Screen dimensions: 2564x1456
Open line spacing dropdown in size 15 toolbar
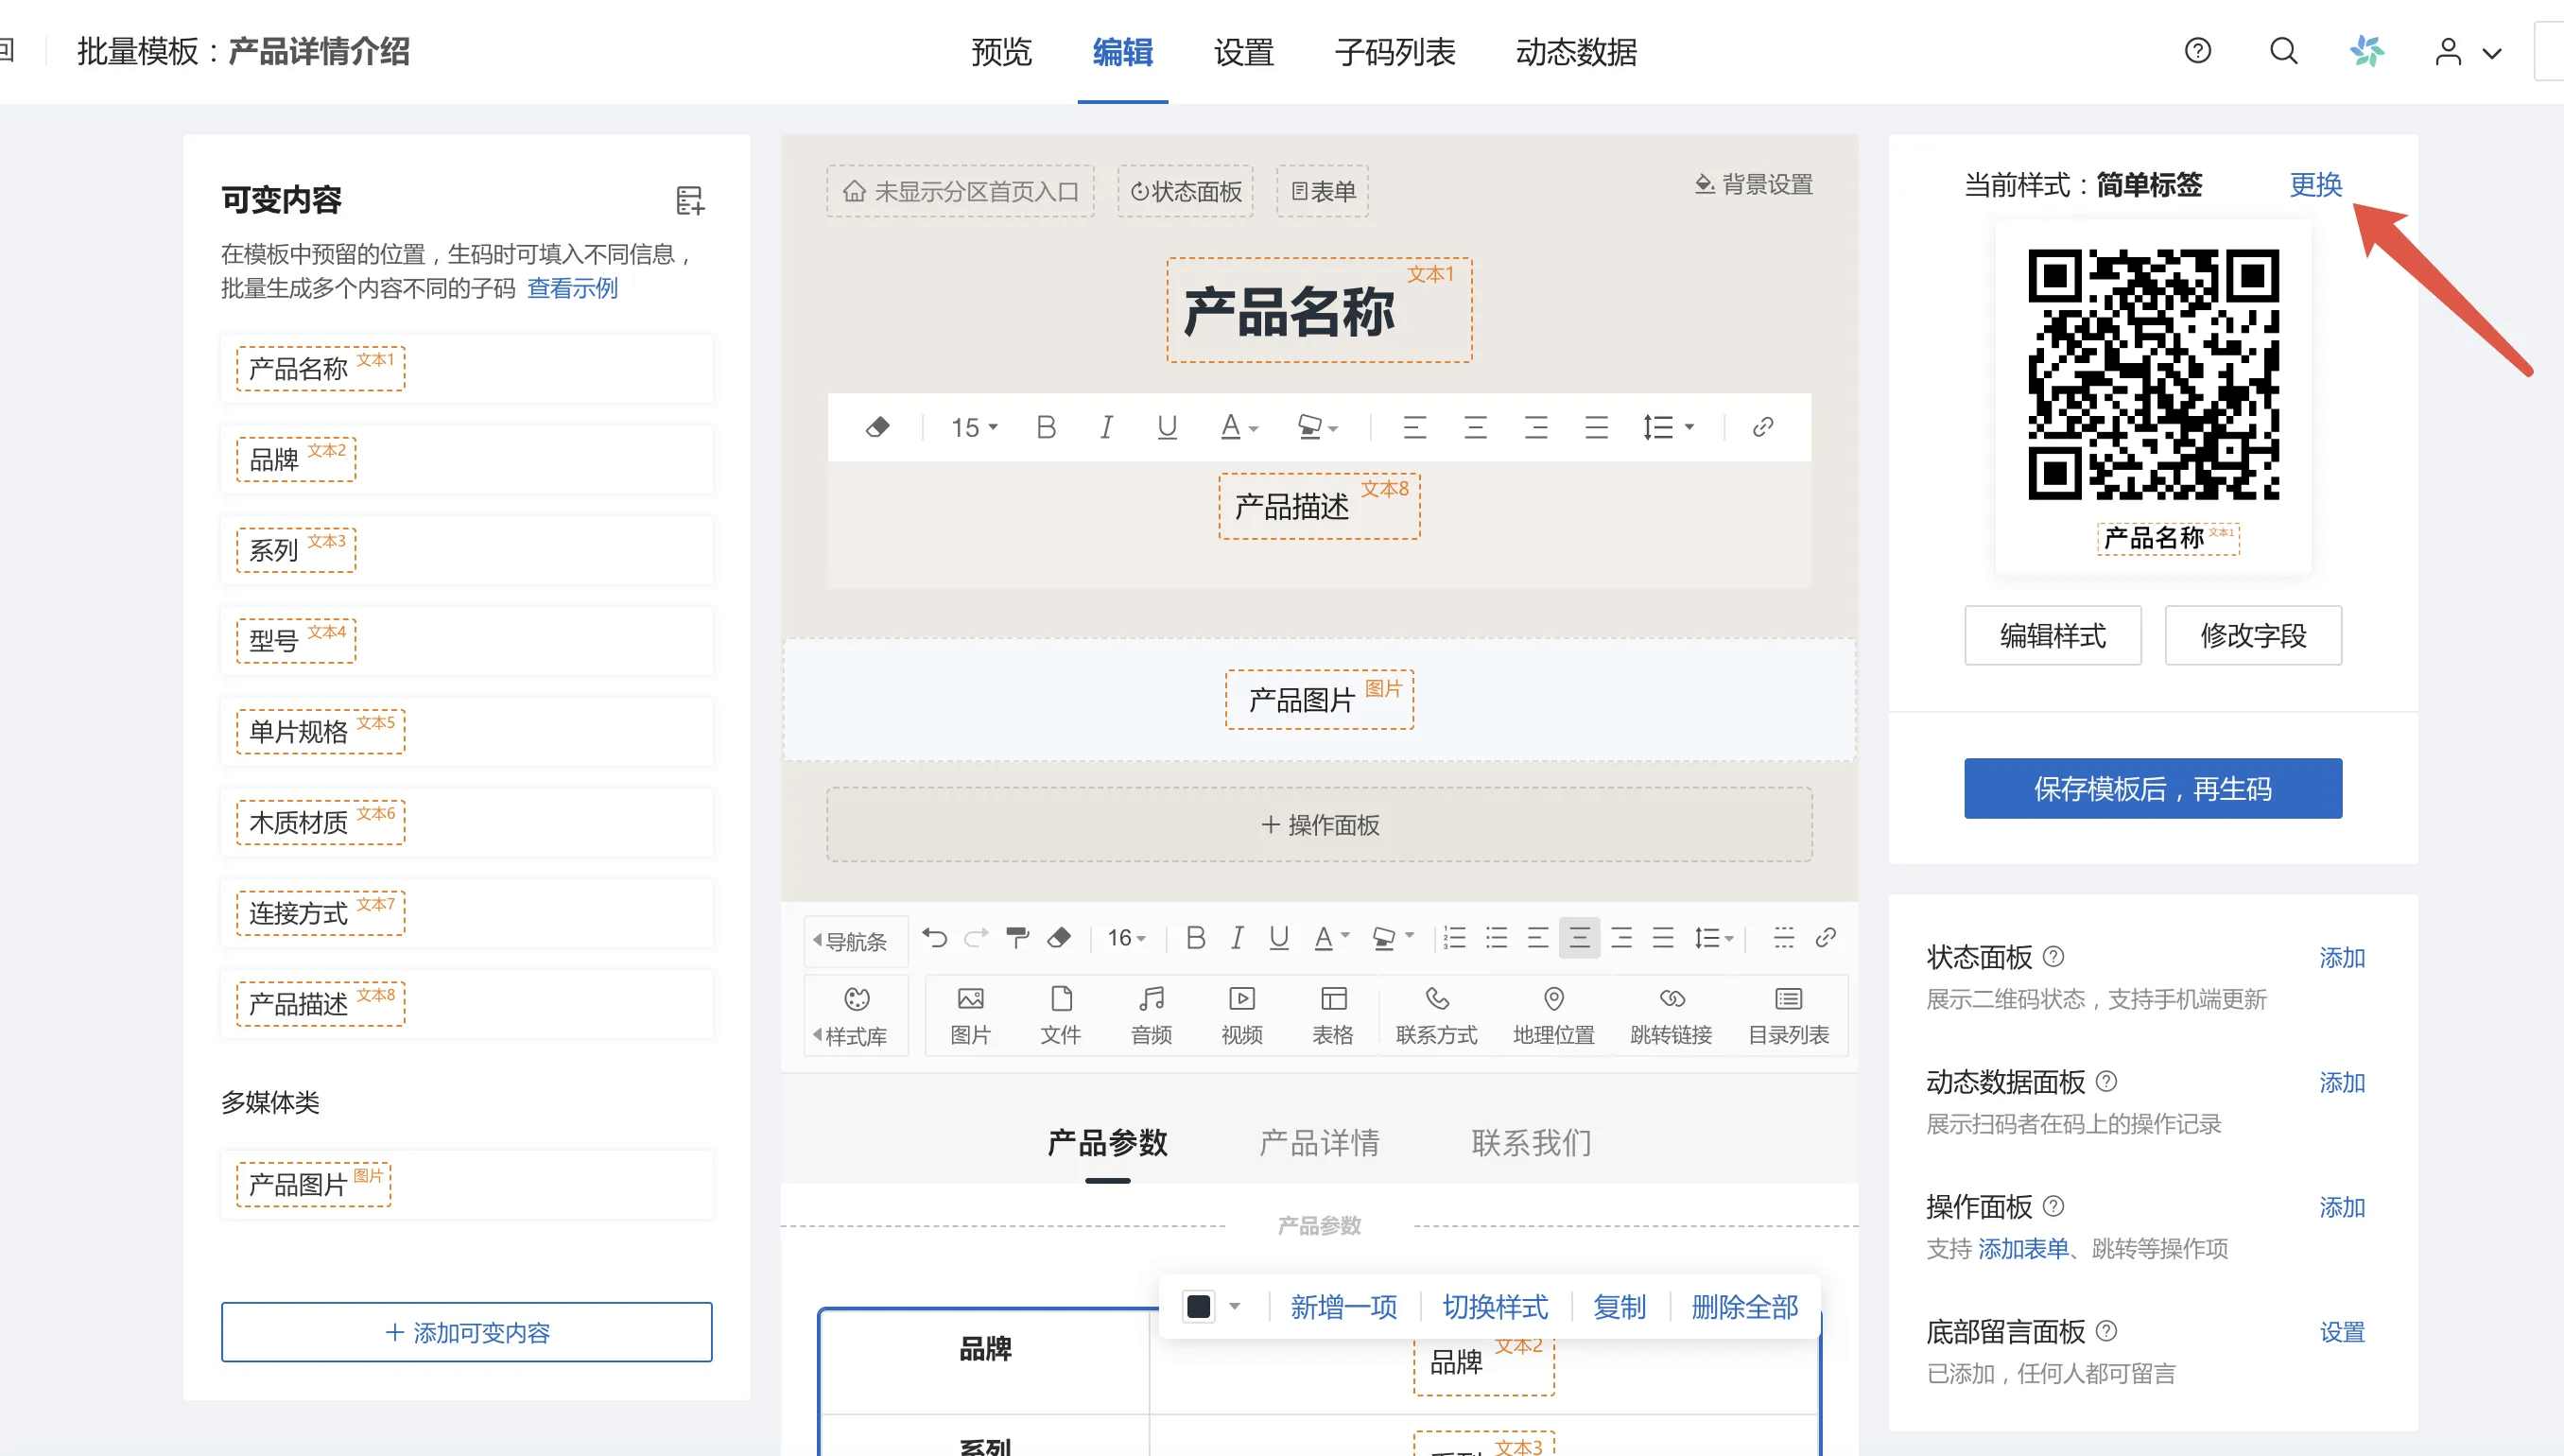click(1668, 428)
